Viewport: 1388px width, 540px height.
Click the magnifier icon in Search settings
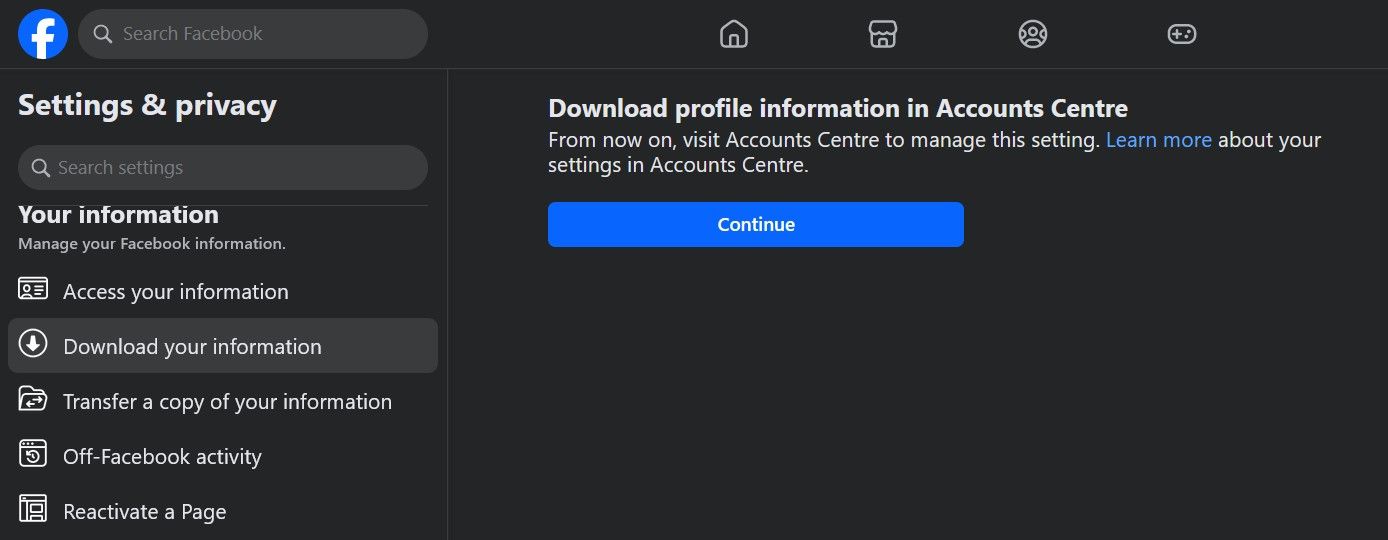(41, 168)
